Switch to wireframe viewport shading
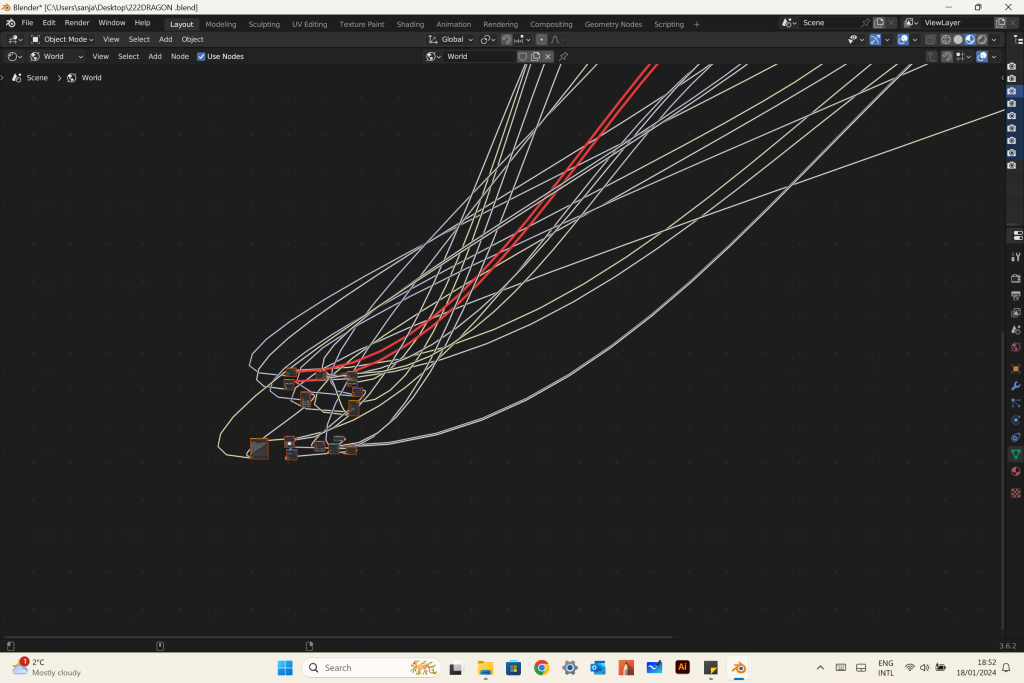 (x=946, y=40)
